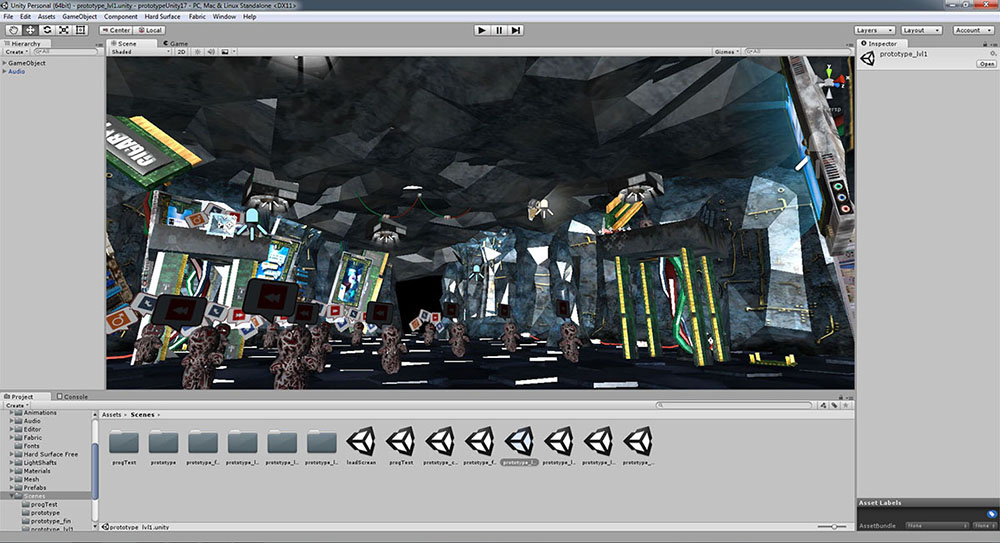Toggle 2D mode in Scene view
1000x543 pixels.
(181, 51)
